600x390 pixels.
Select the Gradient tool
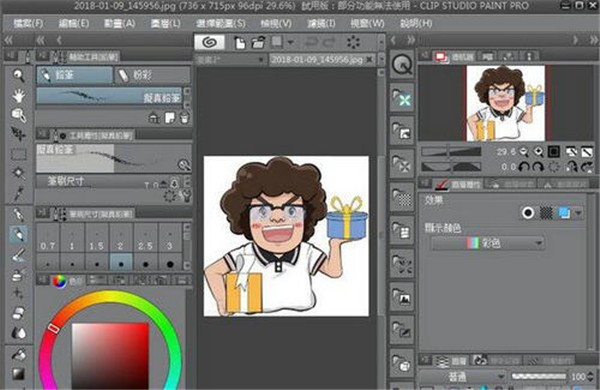tap(18, 374)
